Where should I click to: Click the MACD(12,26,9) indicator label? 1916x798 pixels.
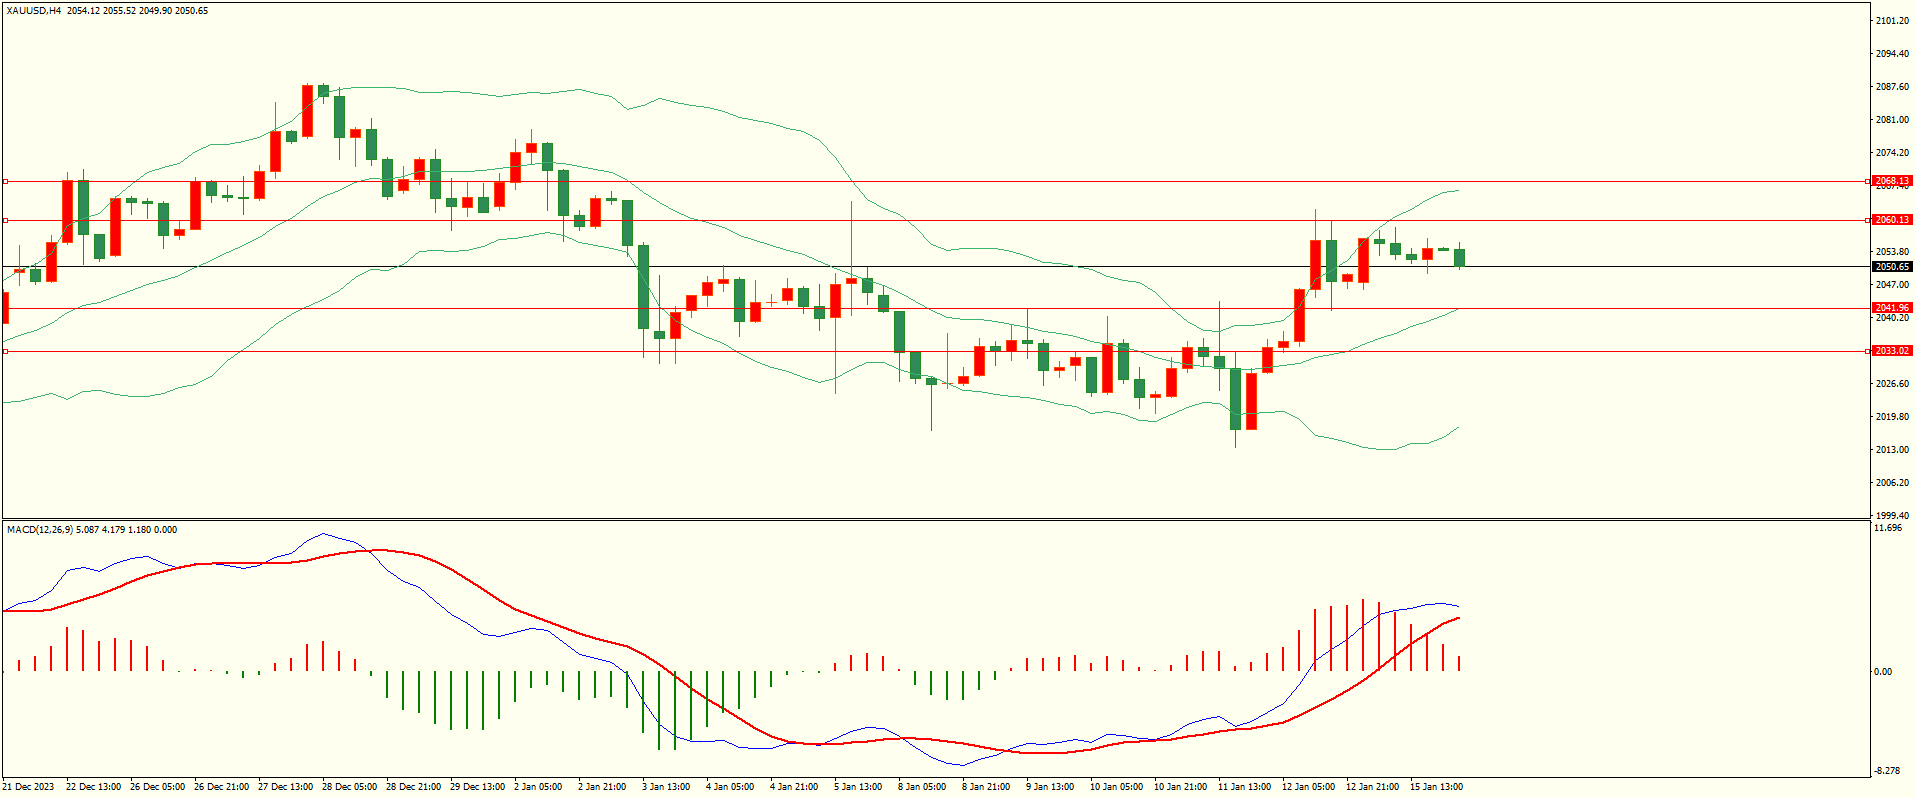tap(39, 529)
